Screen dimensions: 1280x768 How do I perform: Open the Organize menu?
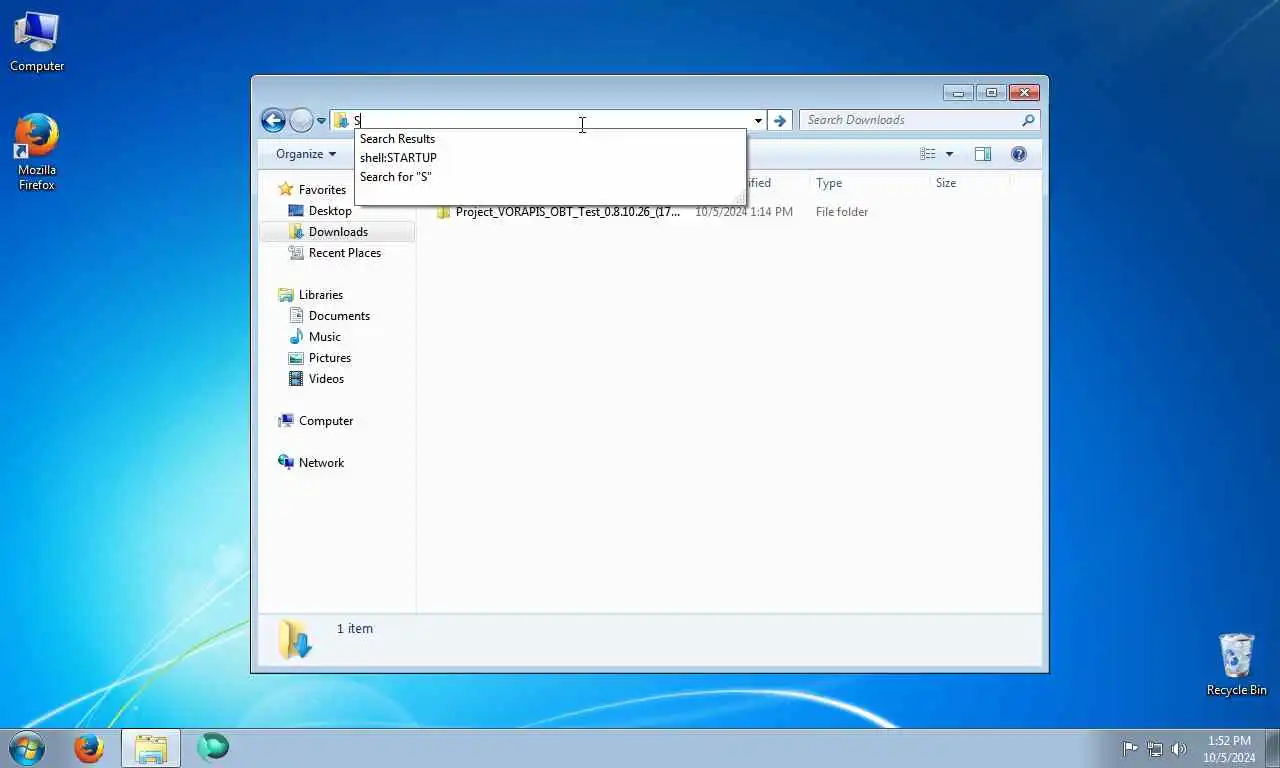click(x=306, y=154)
